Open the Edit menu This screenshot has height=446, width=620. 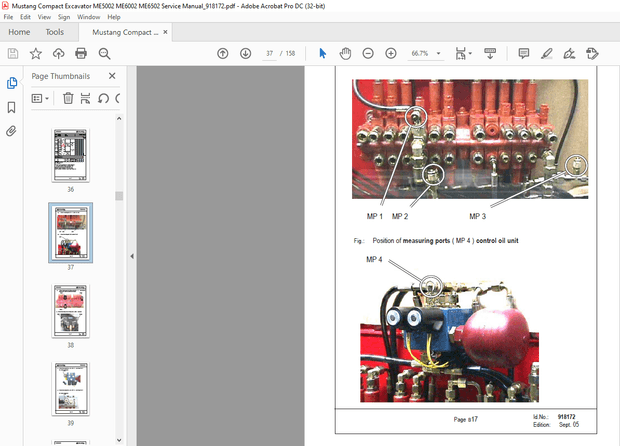(x=25, y=17)
